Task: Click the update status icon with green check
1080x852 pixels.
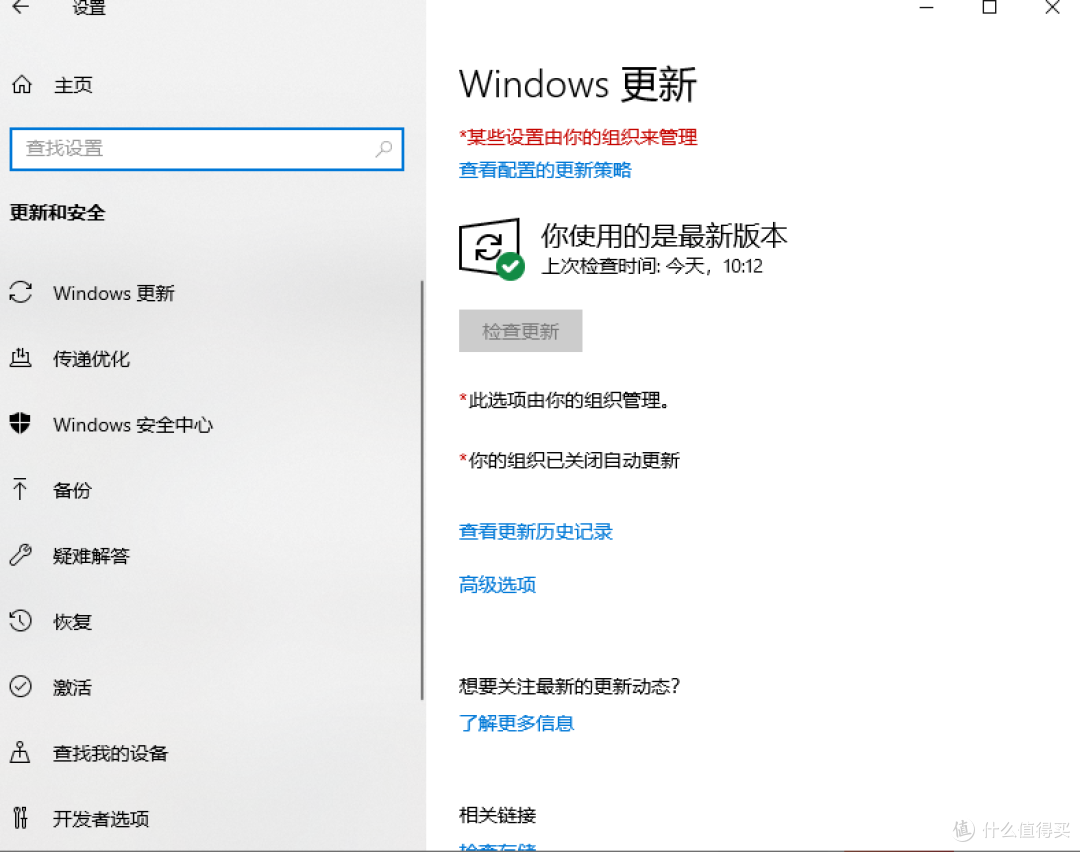Action: (x=491, y=249)
